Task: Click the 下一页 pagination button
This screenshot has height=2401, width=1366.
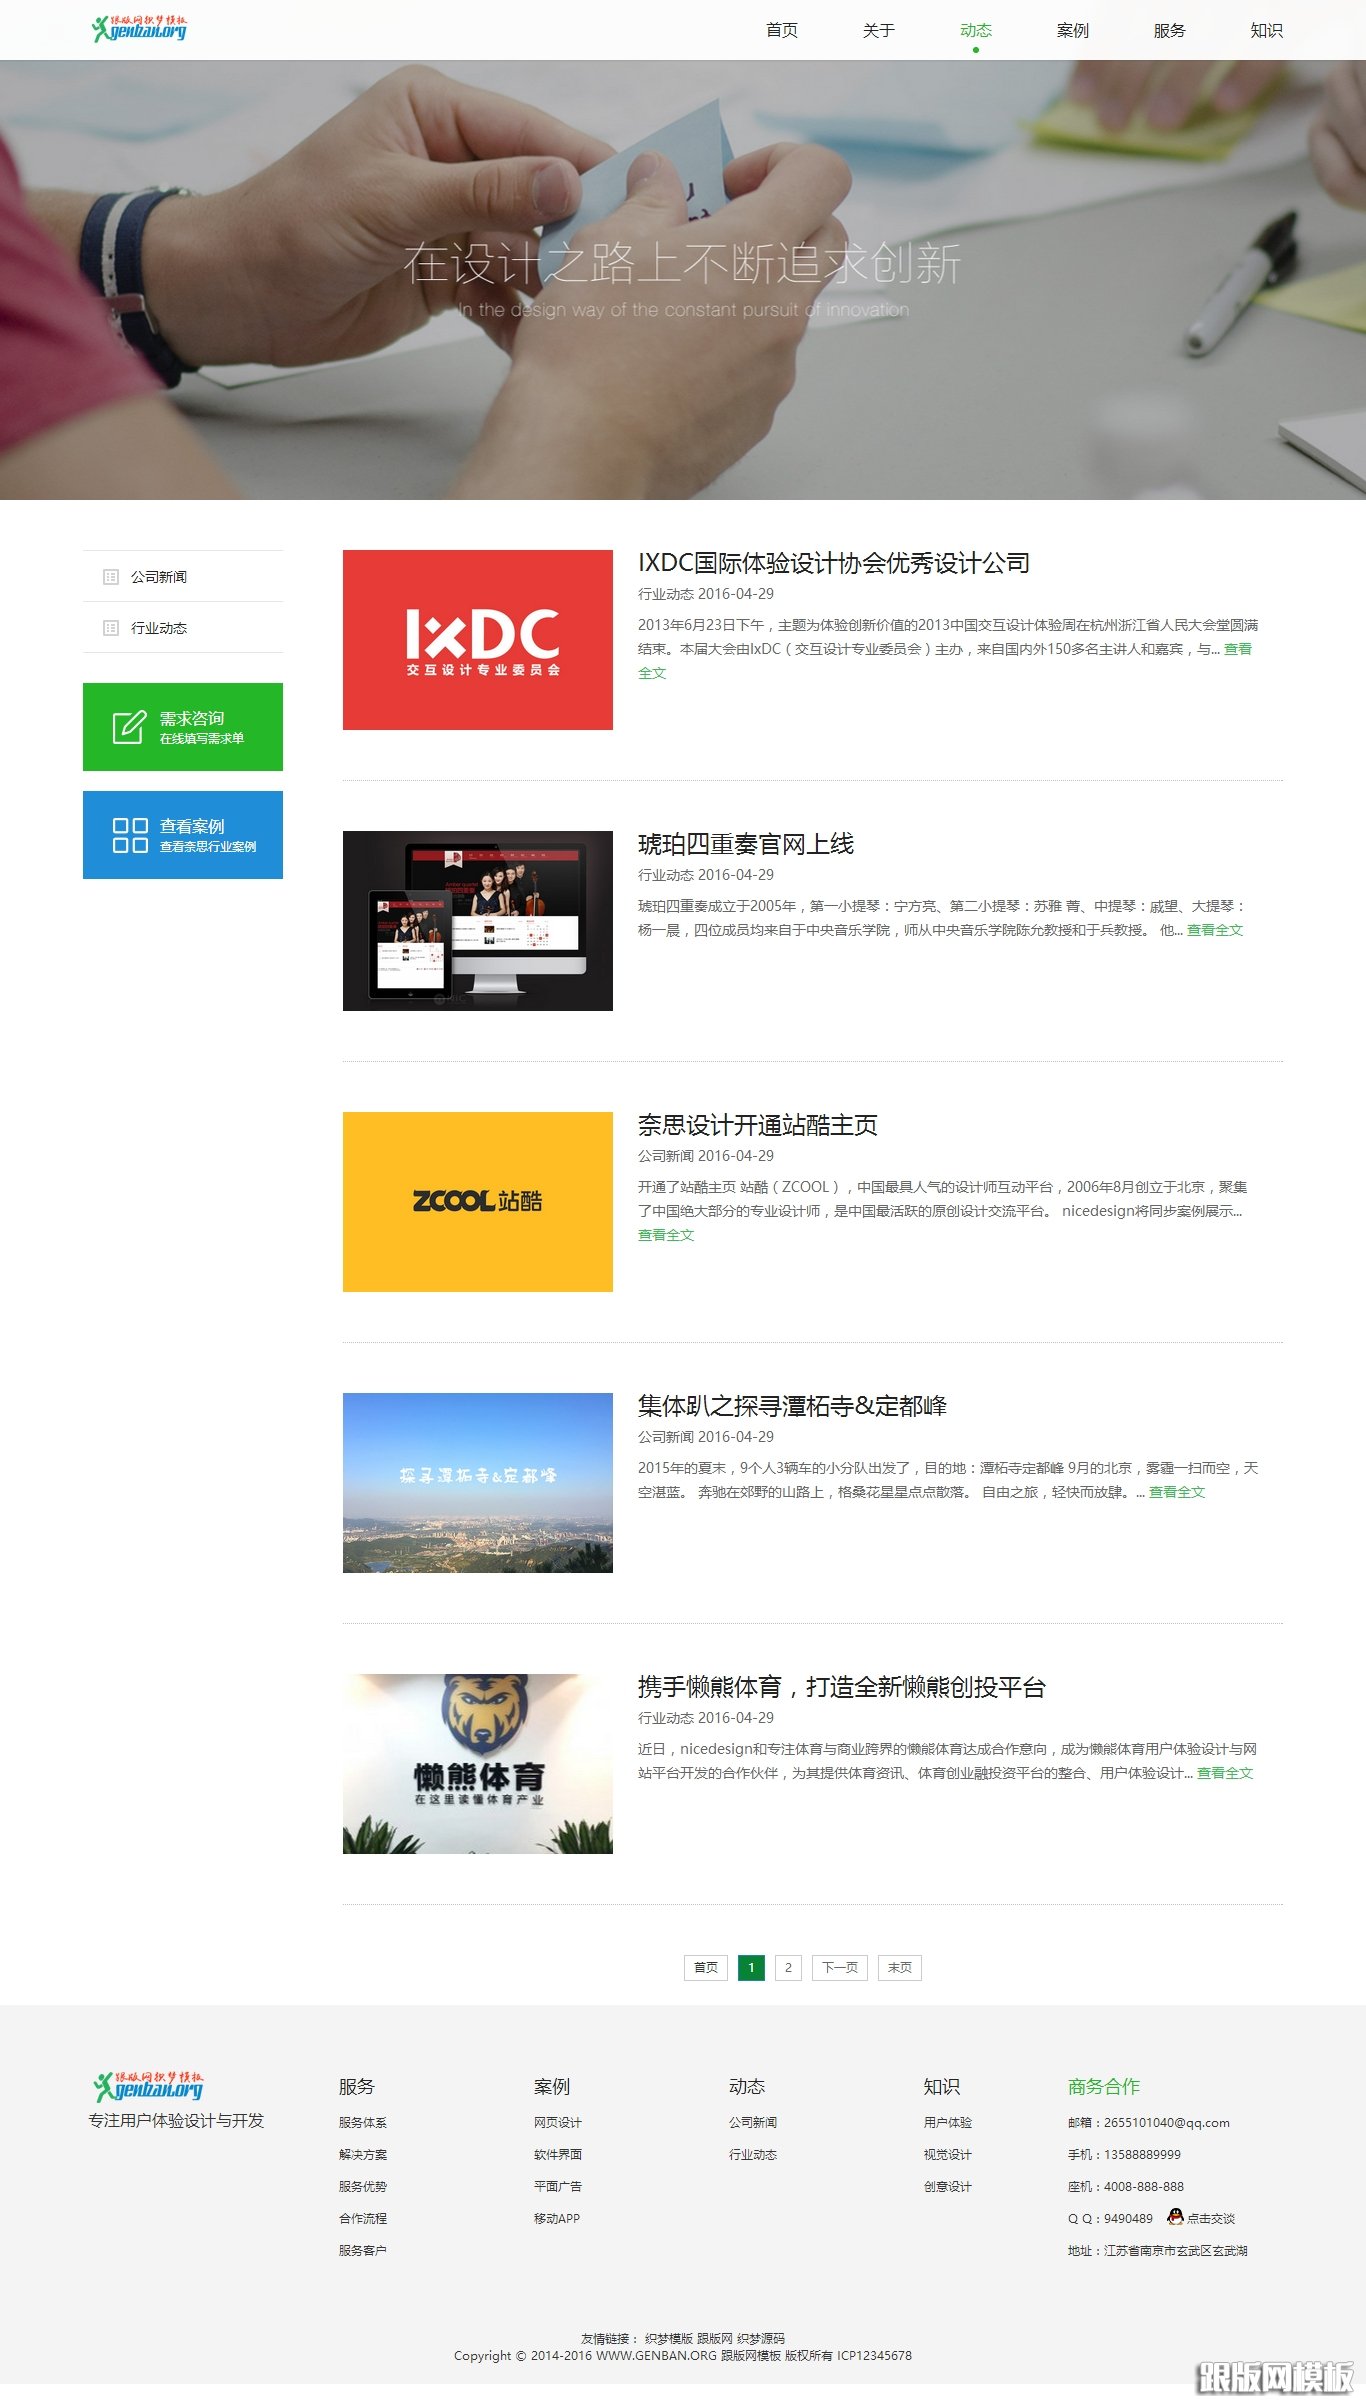Action: (840, 1967)
